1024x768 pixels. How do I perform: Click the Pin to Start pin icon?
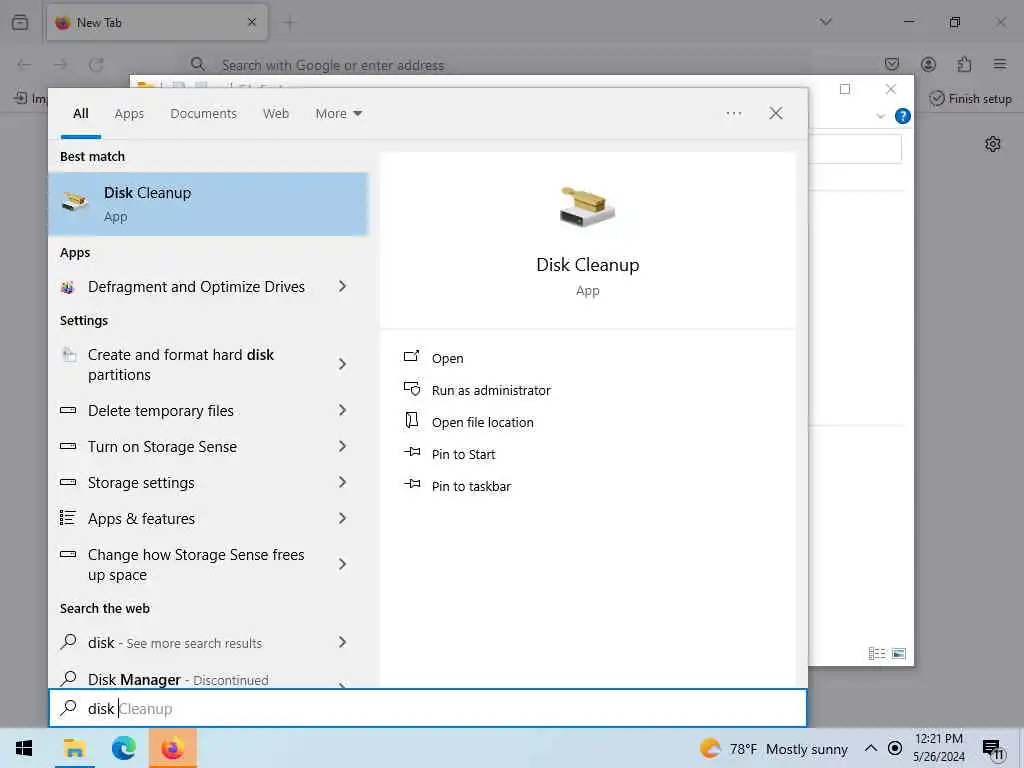pos(412,452)
